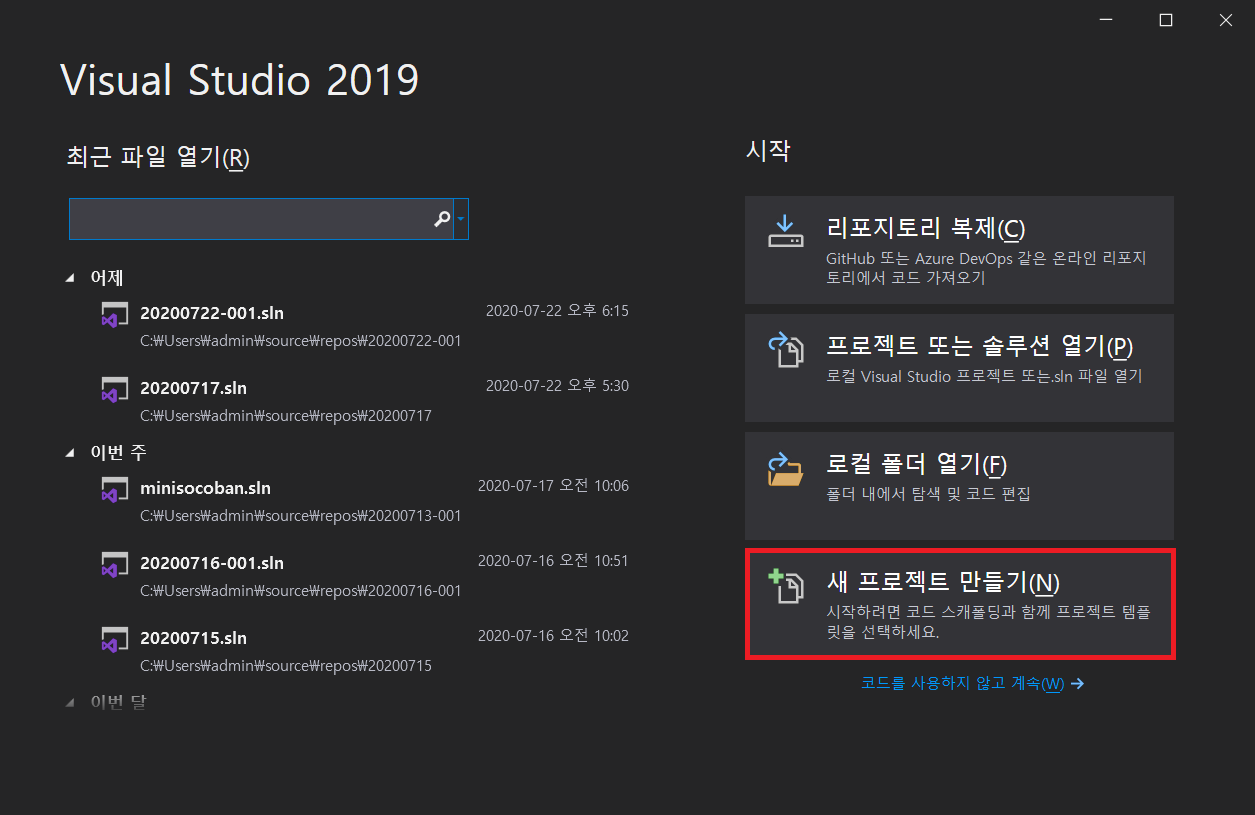Click the 20200715.sln solution file icon
Screen dimensions: 1255x815
coord(114,640)
